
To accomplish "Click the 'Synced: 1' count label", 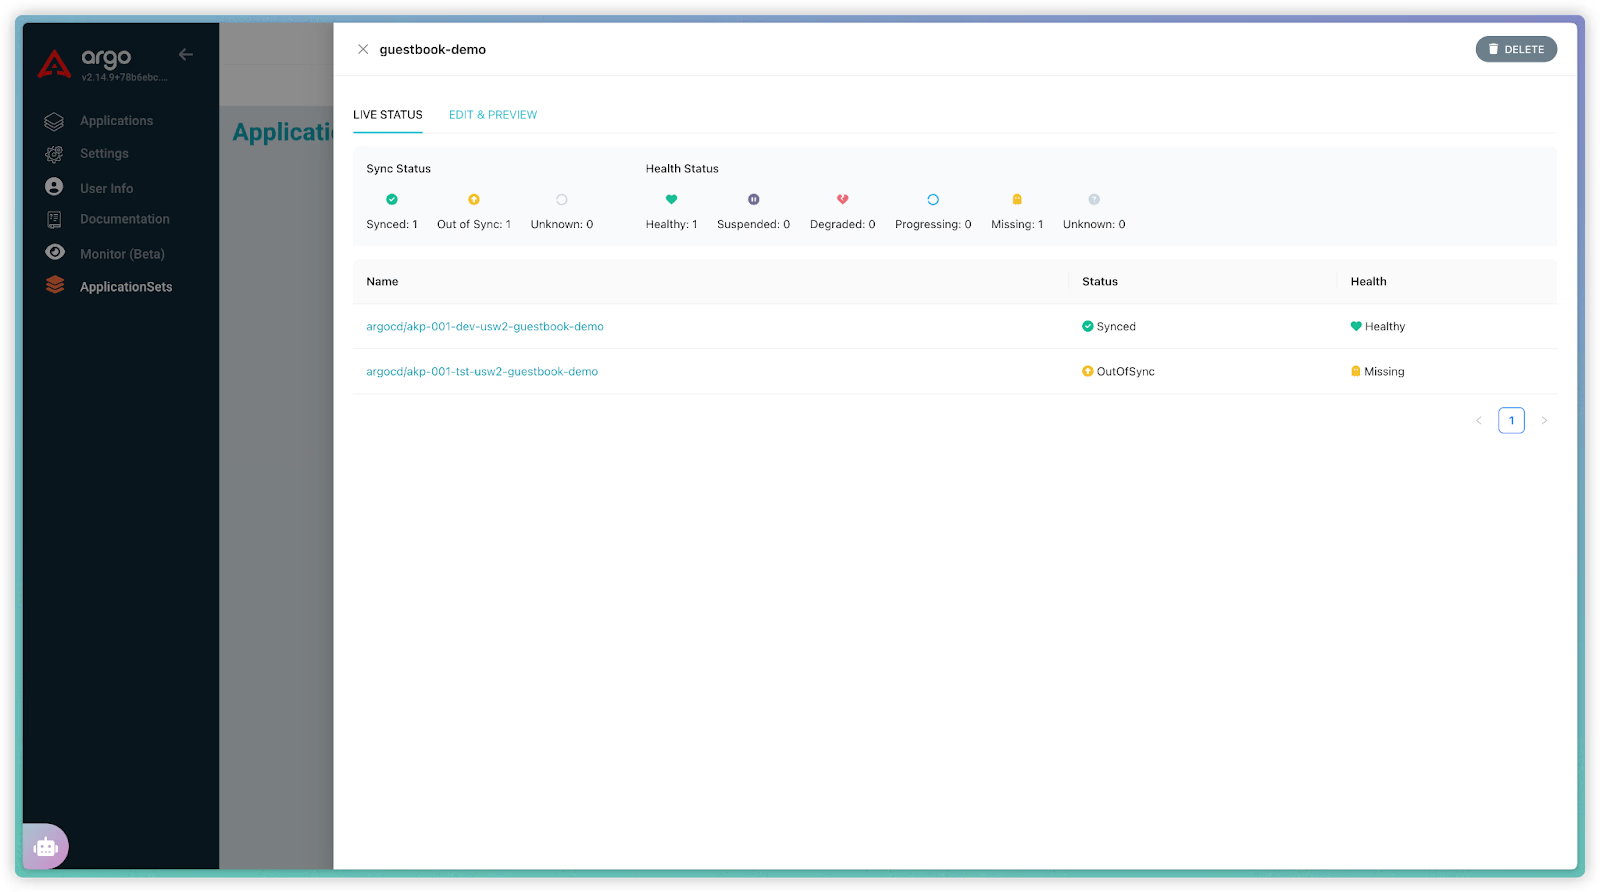I will pos(392,224).
